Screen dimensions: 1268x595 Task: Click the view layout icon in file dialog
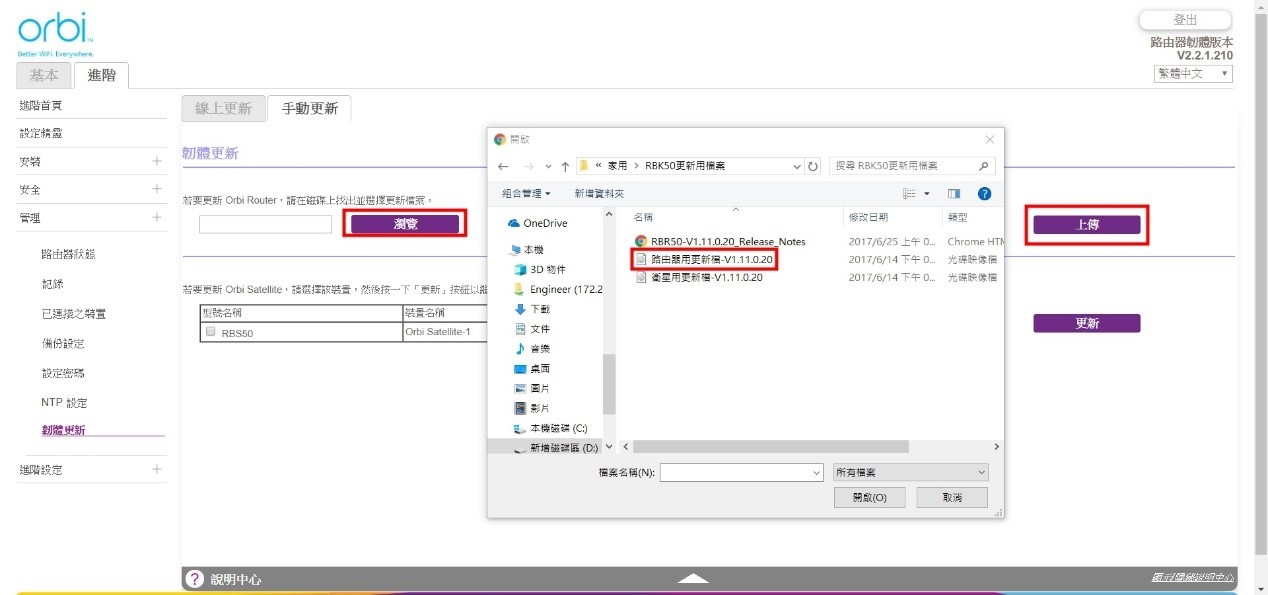click(x=909, y=193)
